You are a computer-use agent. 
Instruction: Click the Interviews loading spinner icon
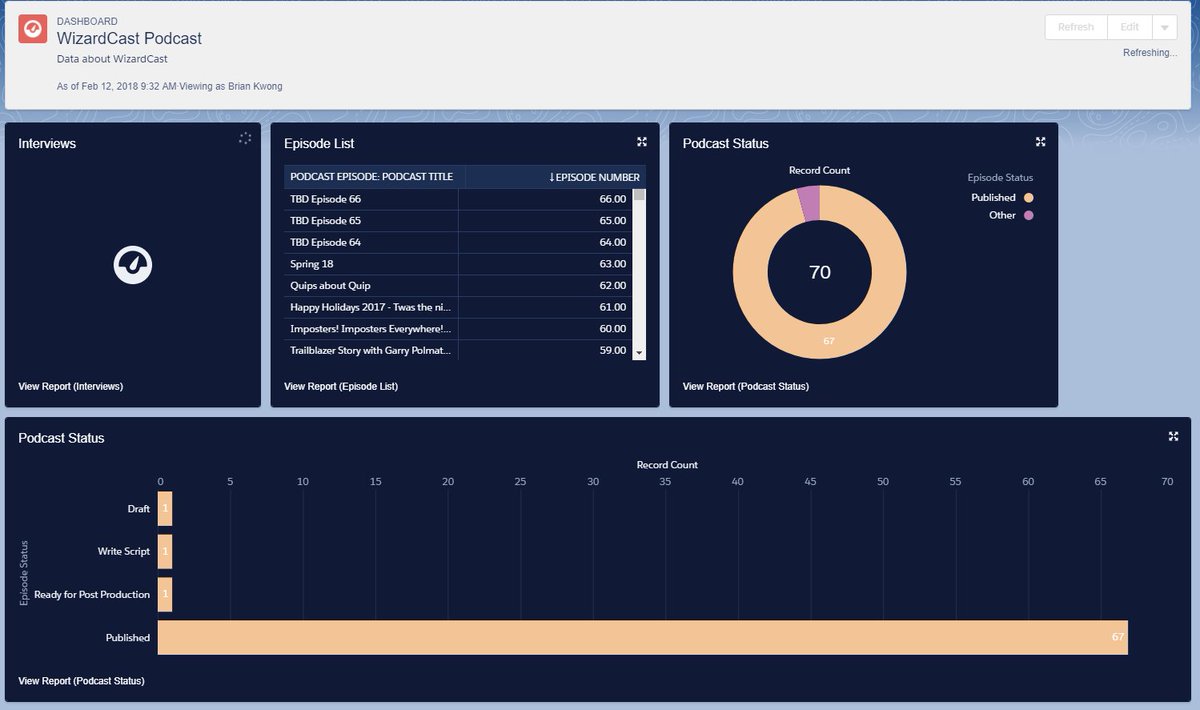[245, 138]
